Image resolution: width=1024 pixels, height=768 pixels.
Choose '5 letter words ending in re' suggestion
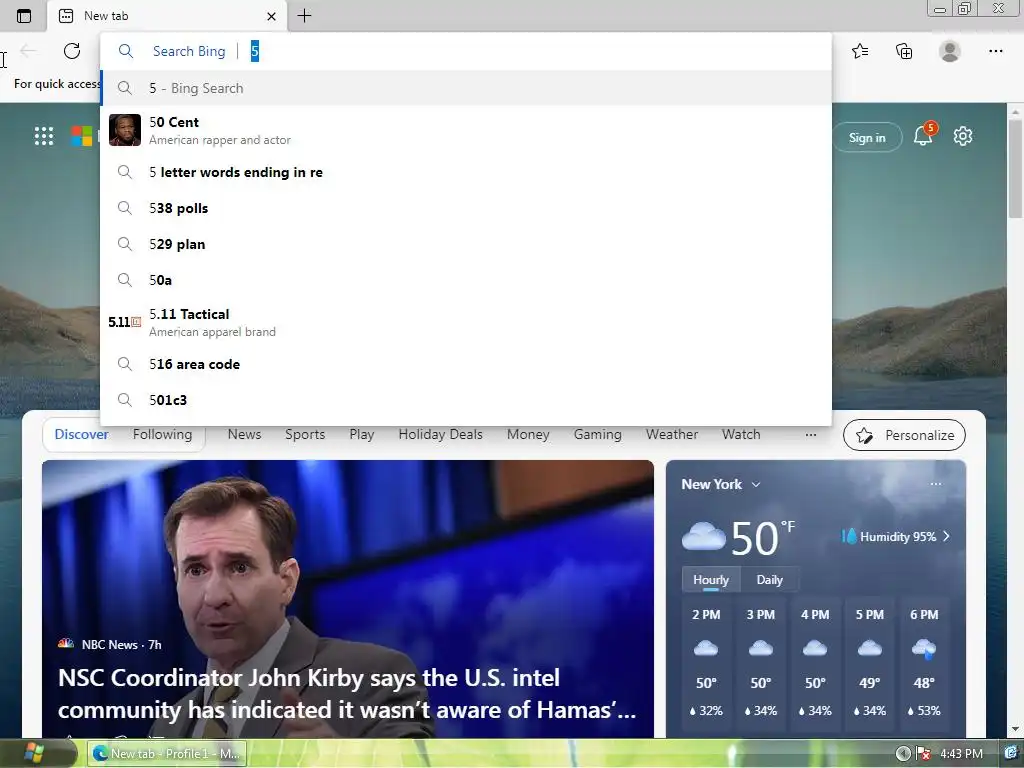coord(466,172)
